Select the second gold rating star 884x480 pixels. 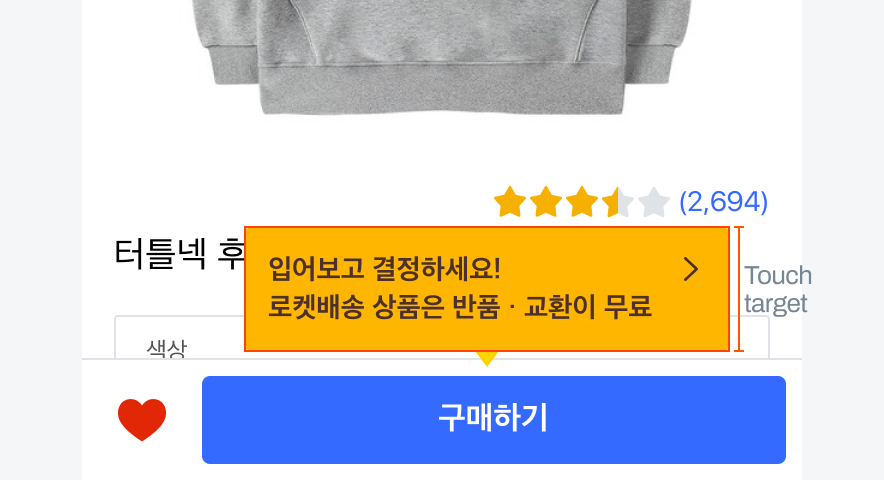tap(546, 202)
